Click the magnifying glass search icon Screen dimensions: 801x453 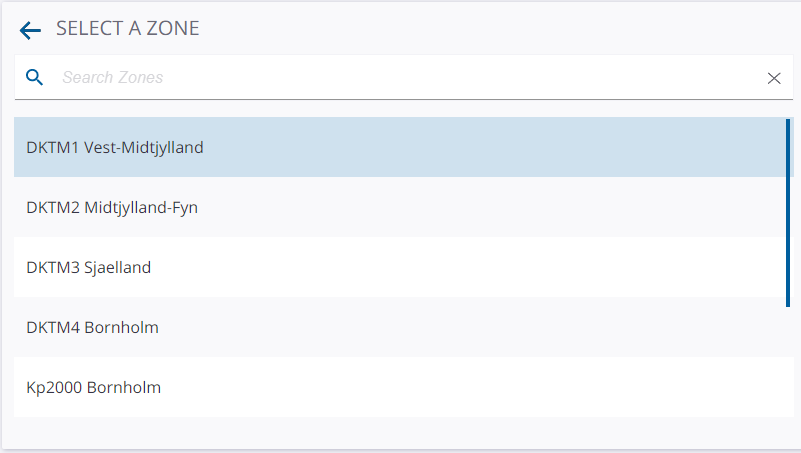[34, 78]
